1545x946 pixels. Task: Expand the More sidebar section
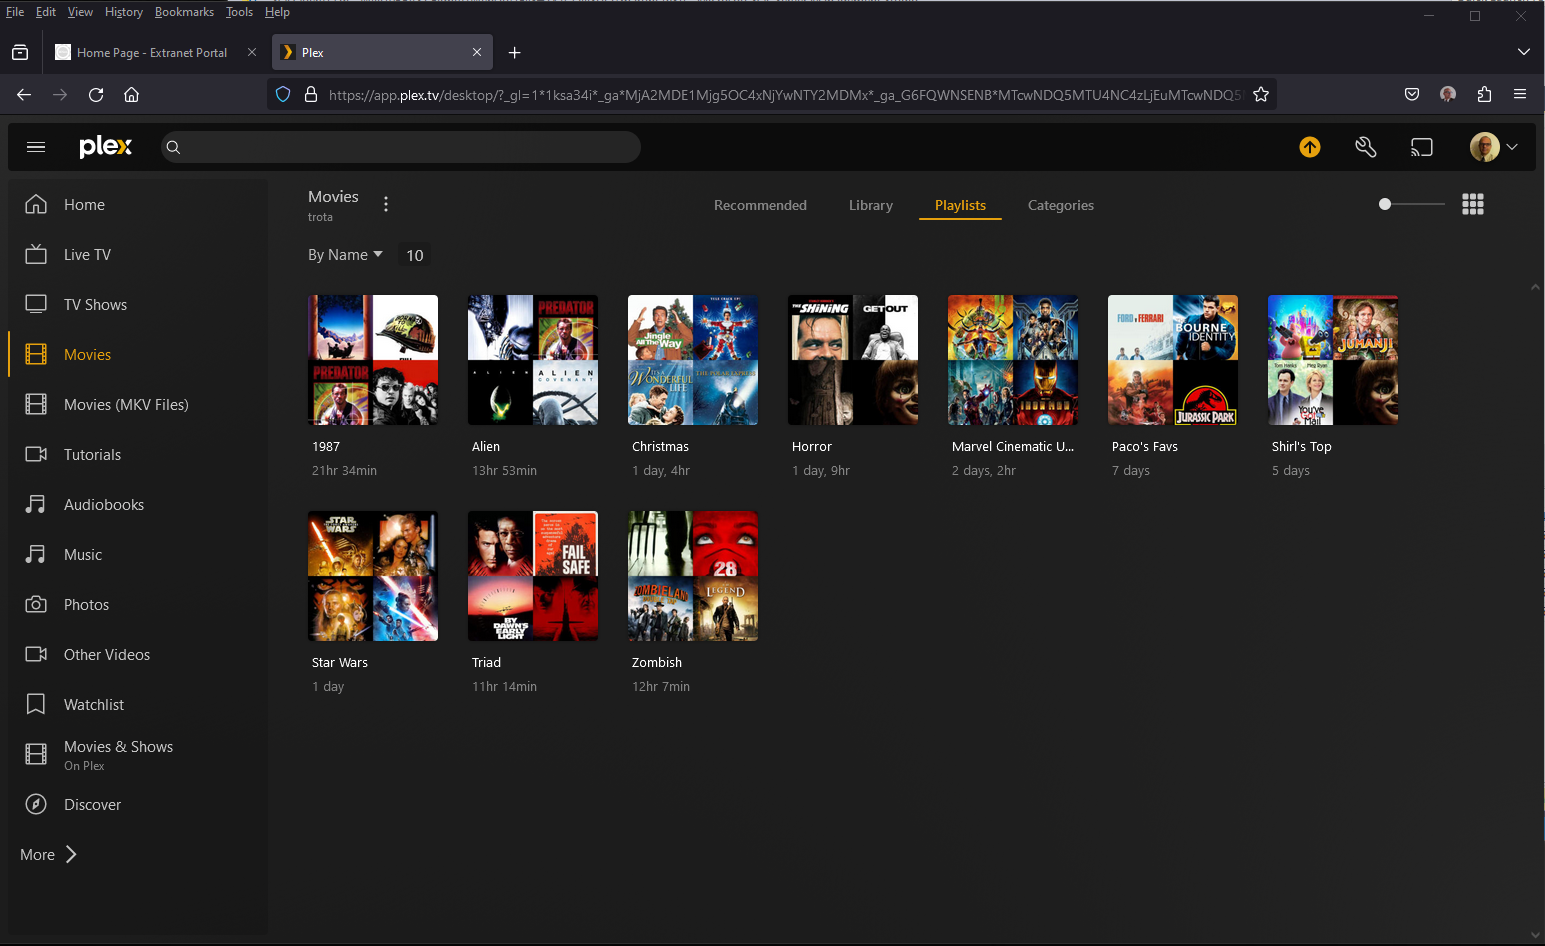click(x=48, y=854)
